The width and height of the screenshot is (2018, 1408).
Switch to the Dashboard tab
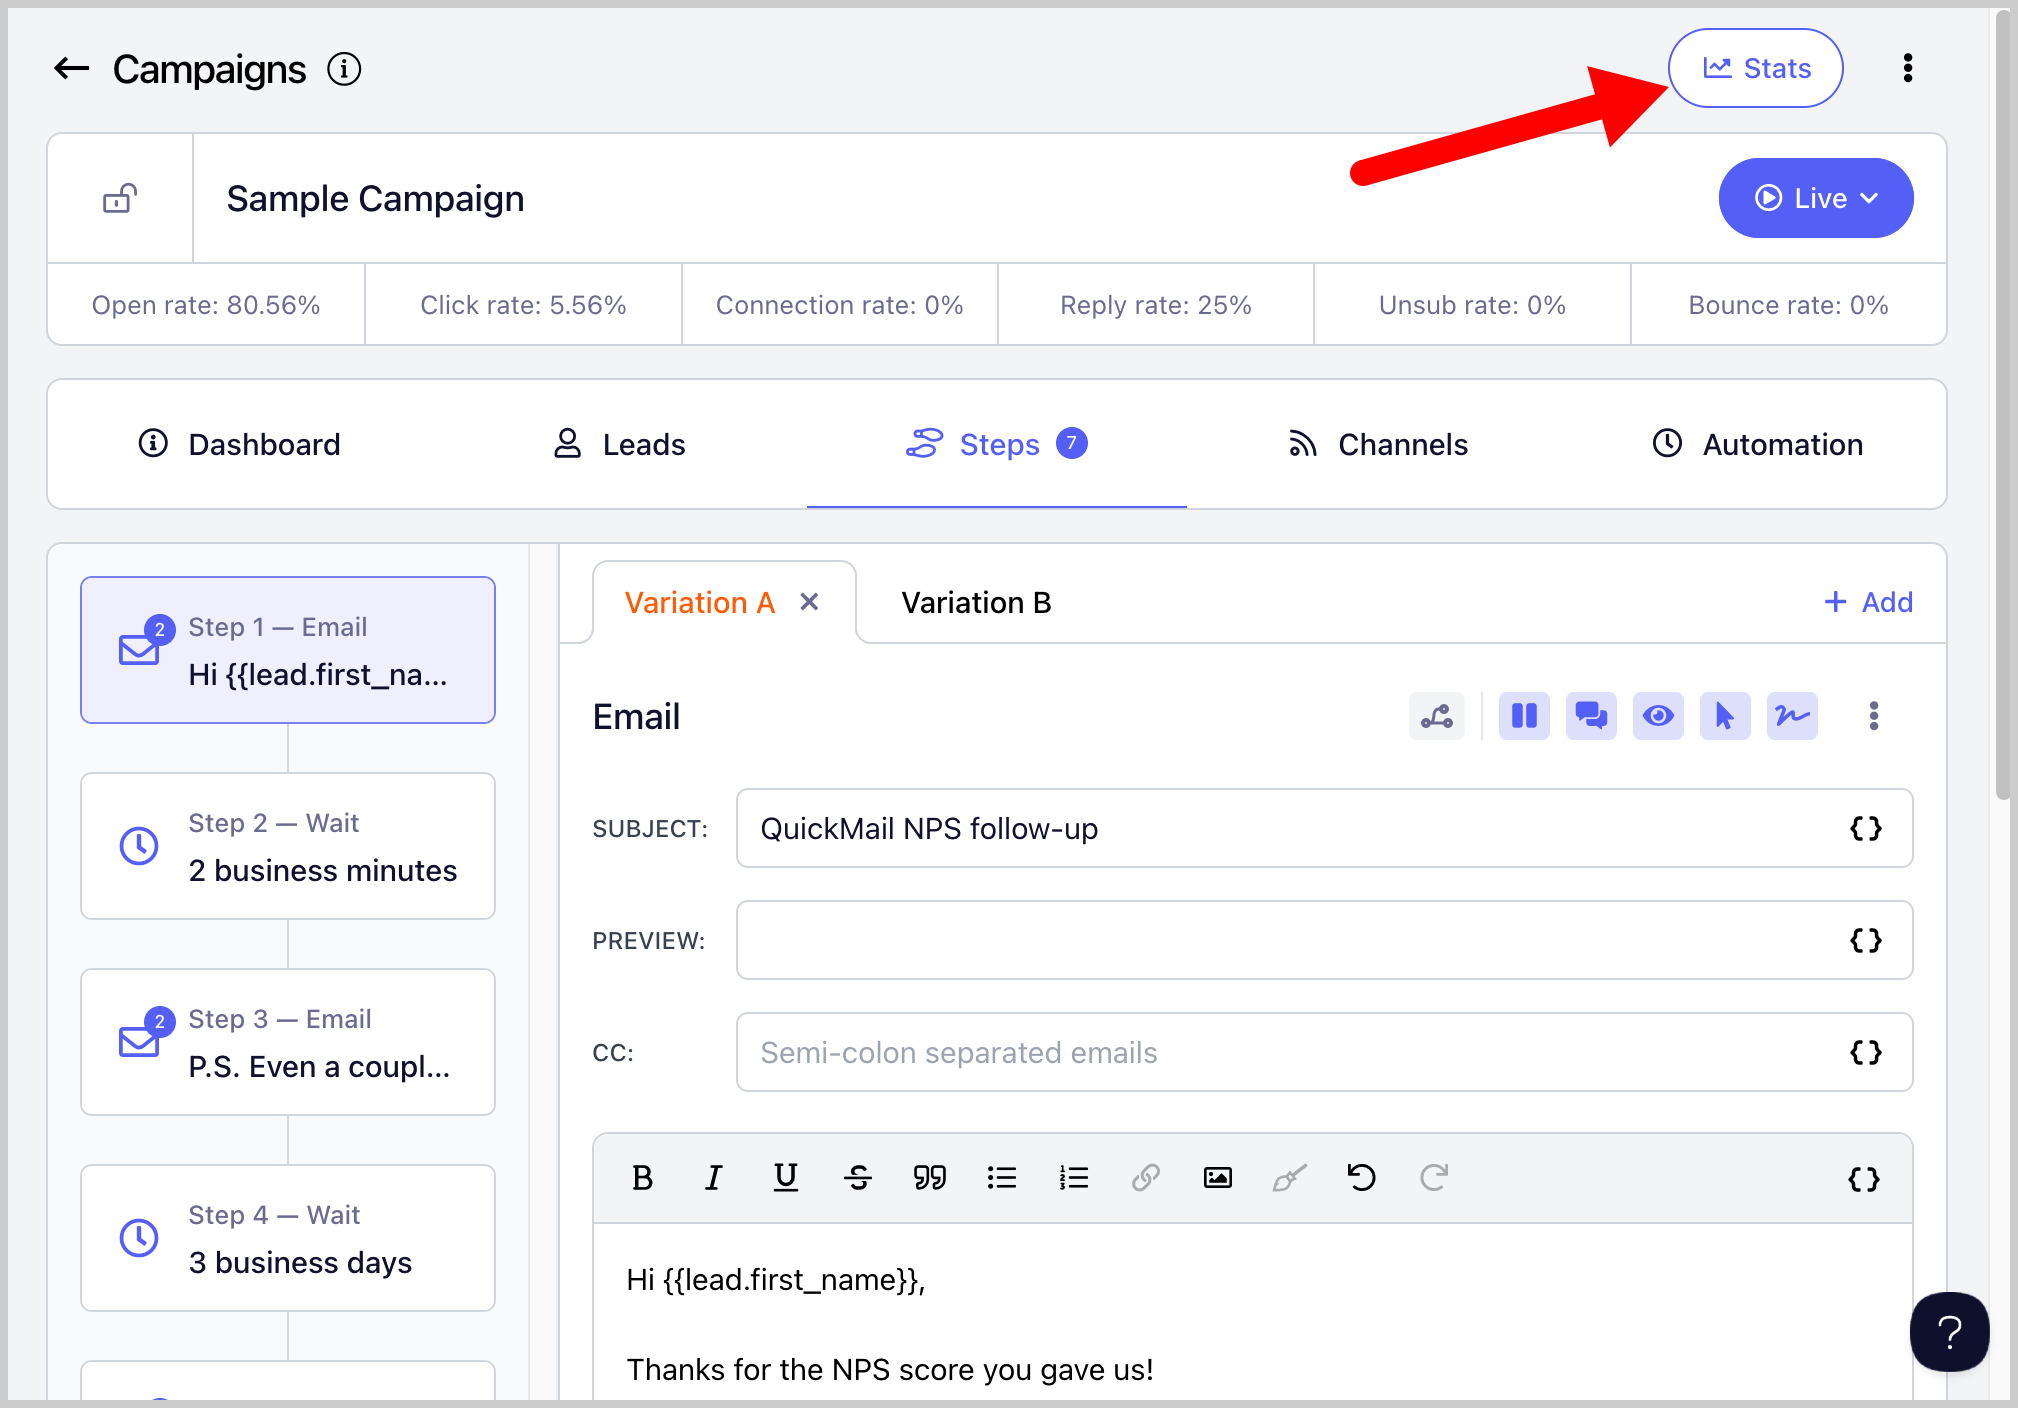tap(239, 444)
